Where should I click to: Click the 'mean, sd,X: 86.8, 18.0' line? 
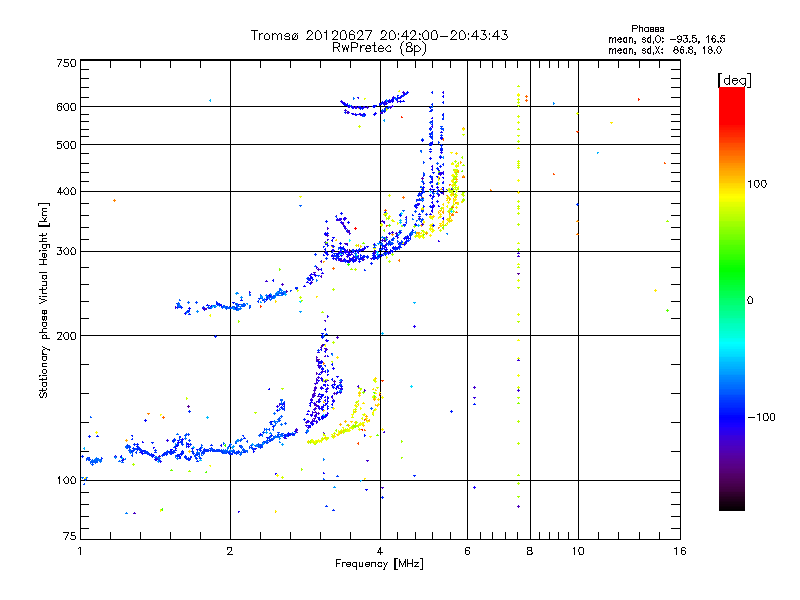click(665, 50)
